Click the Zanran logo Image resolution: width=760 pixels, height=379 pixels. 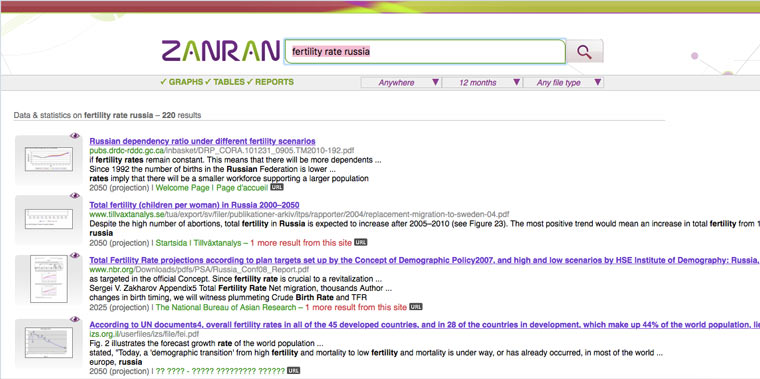click(221, 51)
